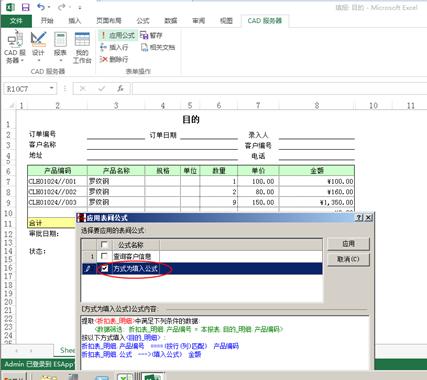Image resolution: width=427 pixels, height=380 pixels.
Task: Click the 暂存 temporary save icon
Action: (144, 35)
